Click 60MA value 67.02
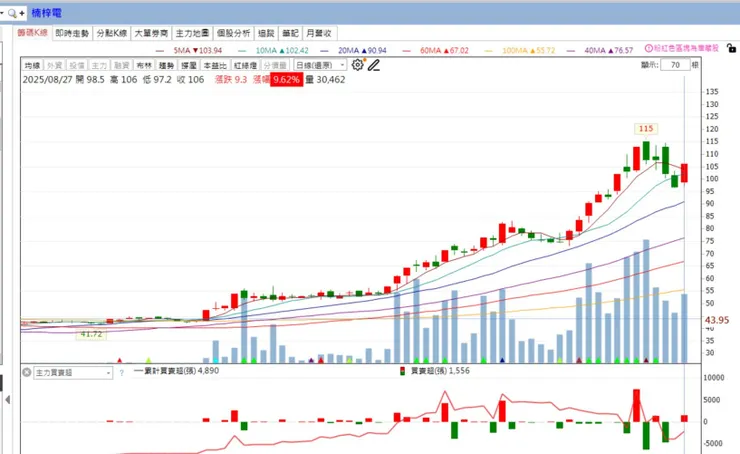 (x=457, y=50)
